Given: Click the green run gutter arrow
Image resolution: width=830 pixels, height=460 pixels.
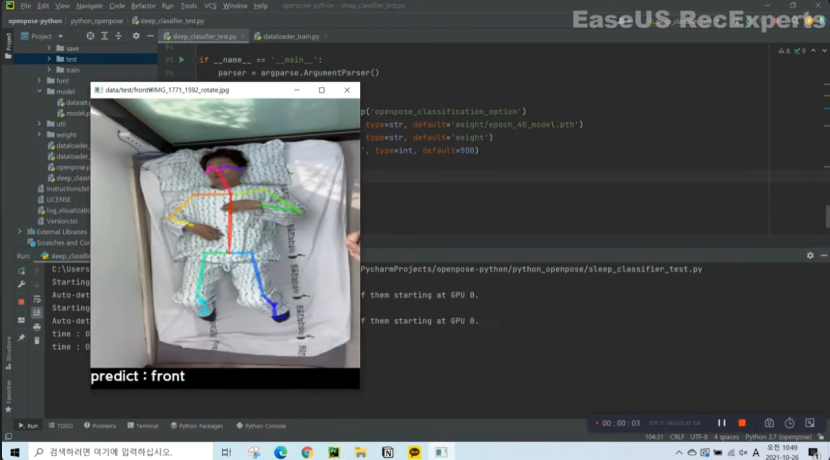Looking at the screenshot, I should click(x=181, y=60).
